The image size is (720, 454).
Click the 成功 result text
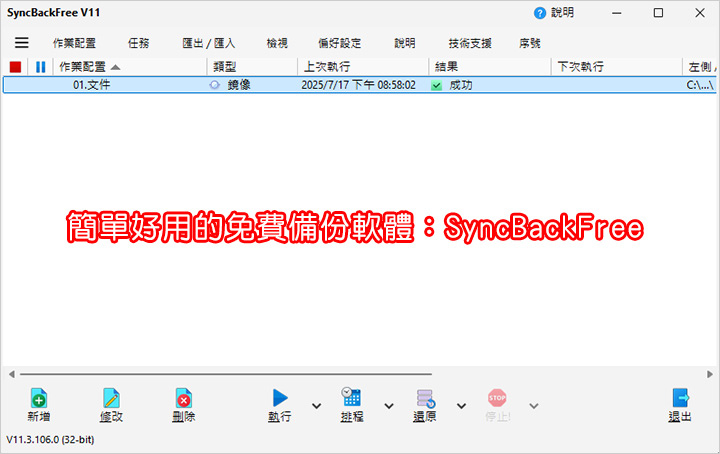(x=461, y=85)
